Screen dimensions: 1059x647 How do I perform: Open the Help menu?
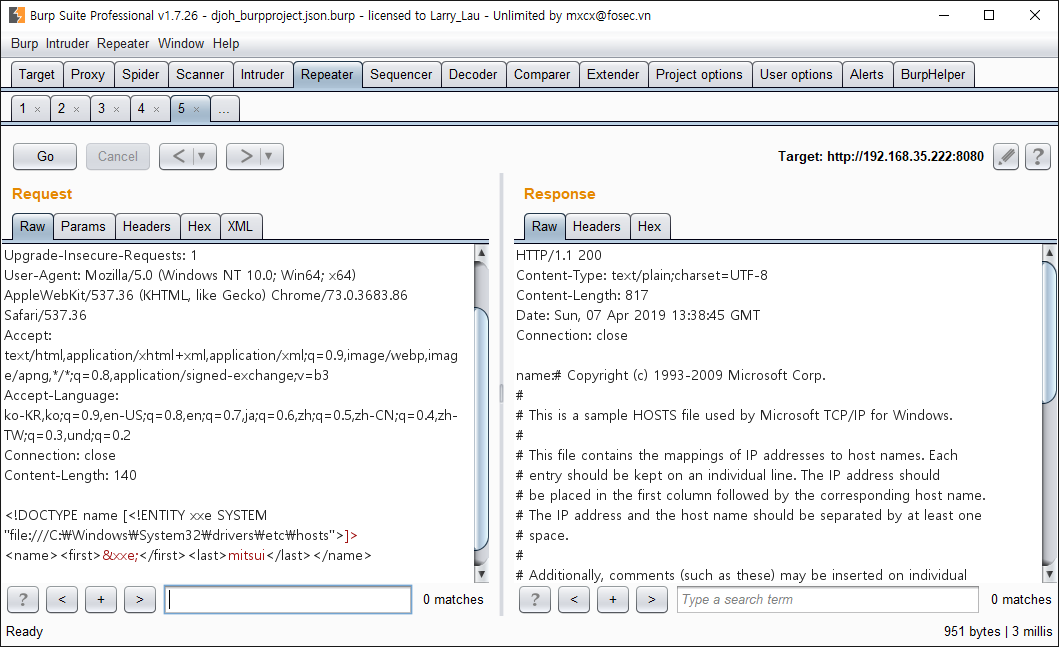tap(226, 43)
